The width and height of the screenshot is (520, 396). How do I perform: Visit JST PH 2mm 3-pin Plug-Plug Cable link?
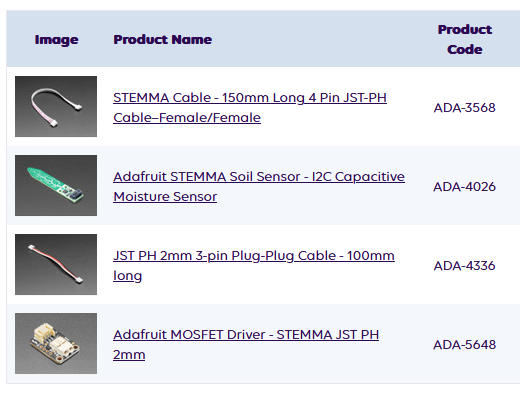[254, 265]
